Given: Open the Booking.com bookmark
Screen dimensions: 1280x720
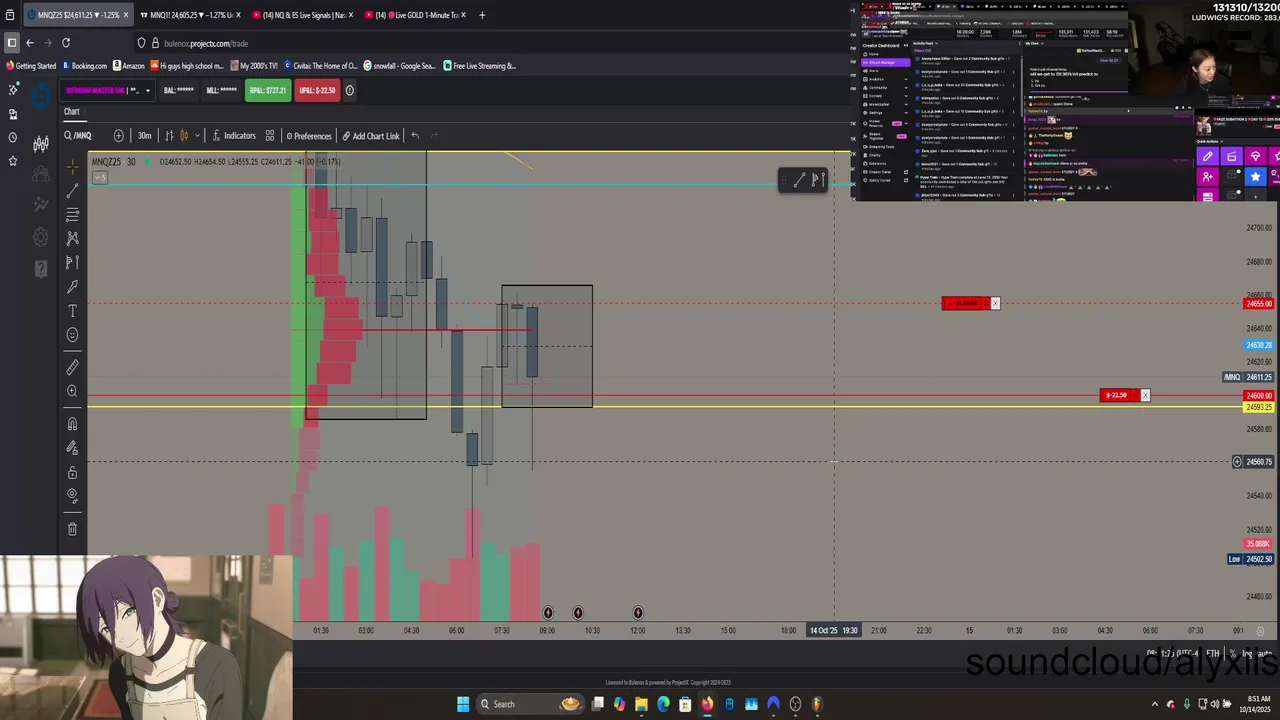Looking at the screenshot, I should coord(84,66).
